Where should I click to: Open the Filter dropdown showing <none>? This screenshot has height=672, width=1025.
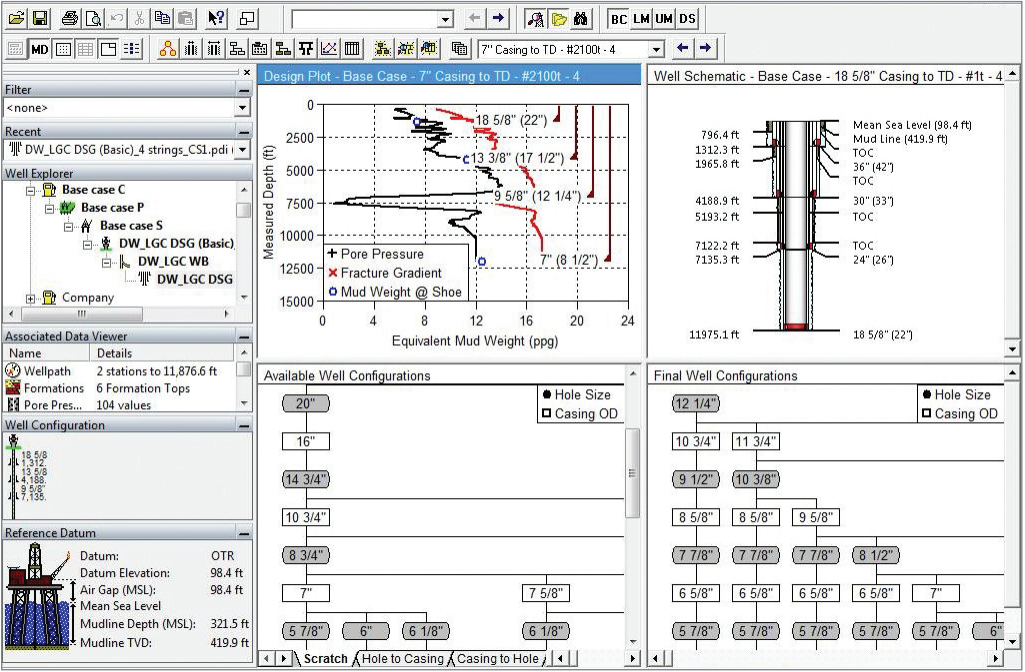243,108
